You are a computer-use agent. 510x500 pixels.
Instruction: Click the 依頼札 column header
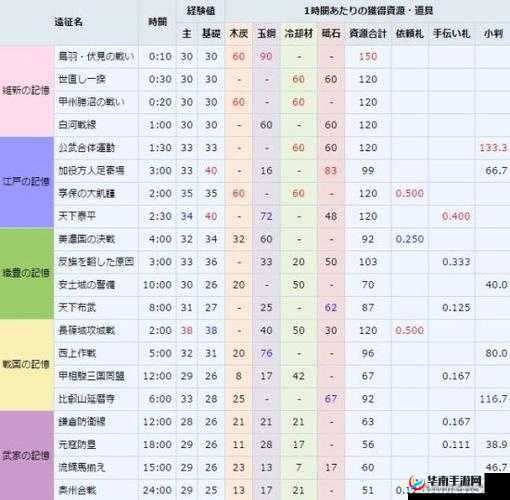pos(410,34)
